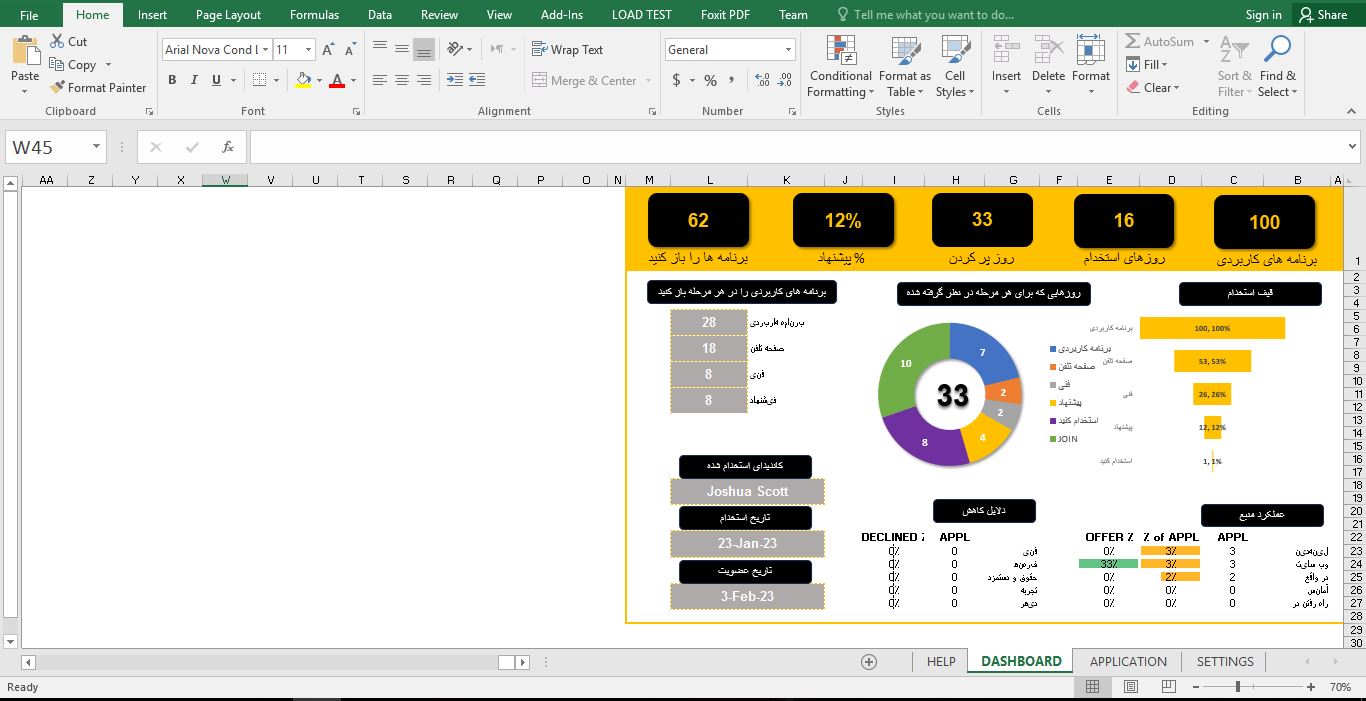Image resolution: width=1366 pixels, height=701 pixels.
Task: Click Decrease Decimal icon
Action: coord(785,80)
